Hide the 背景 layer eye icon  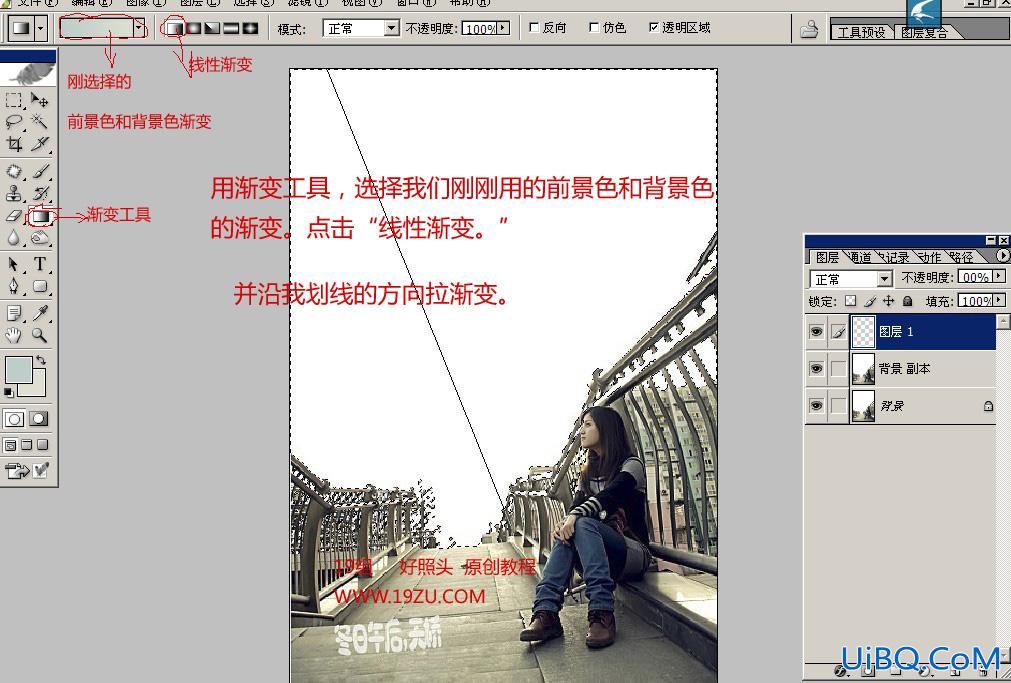pyautogui.click(x=816, y=406)
